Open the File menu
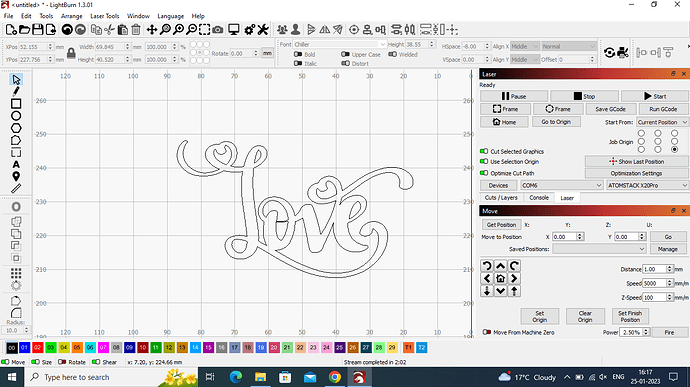This screenshot has height=387, width=690. pos(8,16)
